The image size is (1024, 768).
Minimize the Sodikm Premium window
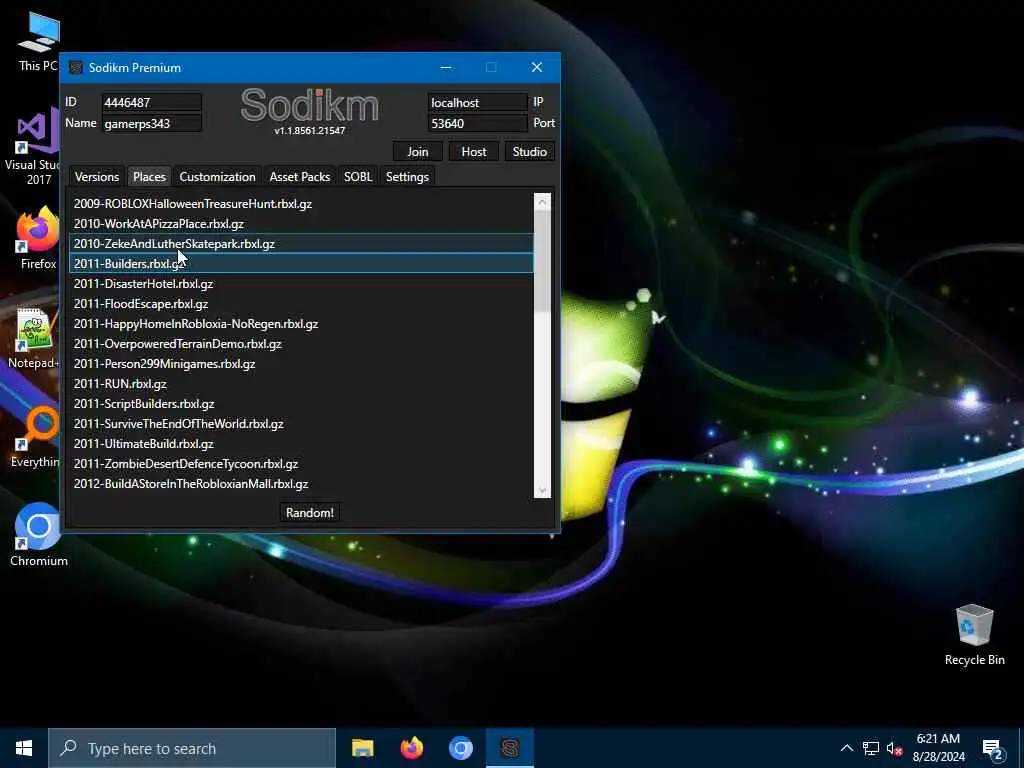[446, 67]
